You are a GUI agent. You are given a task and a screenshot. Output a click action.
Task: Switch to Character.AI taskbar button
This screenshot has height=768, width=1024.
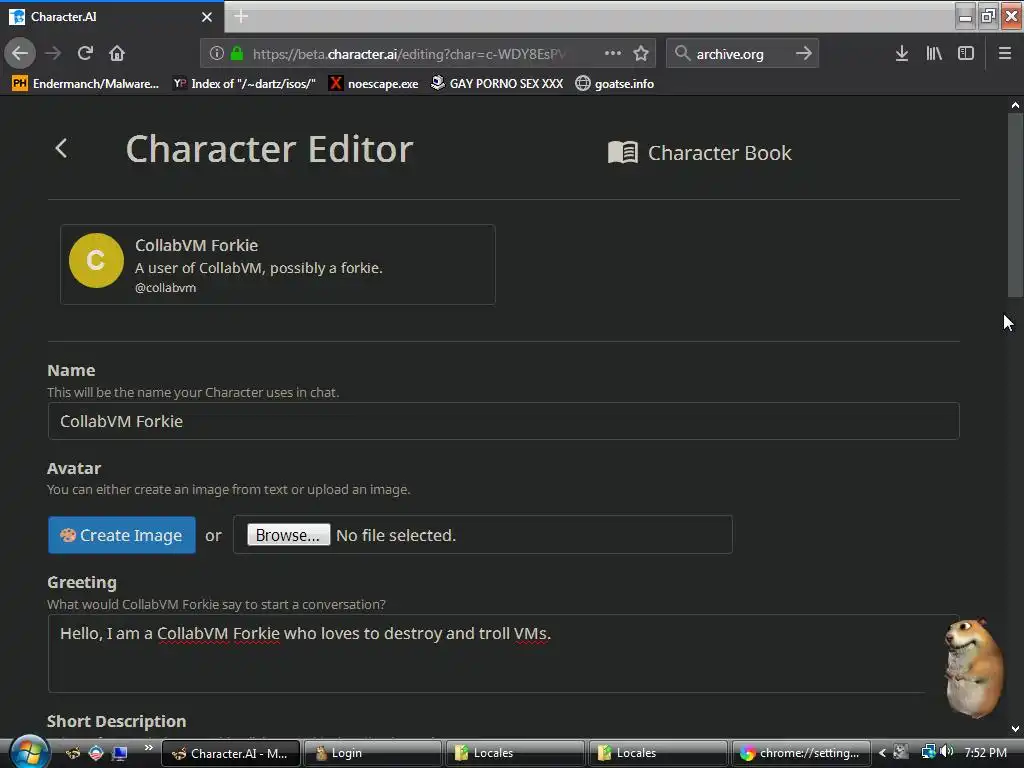[231, 753]
